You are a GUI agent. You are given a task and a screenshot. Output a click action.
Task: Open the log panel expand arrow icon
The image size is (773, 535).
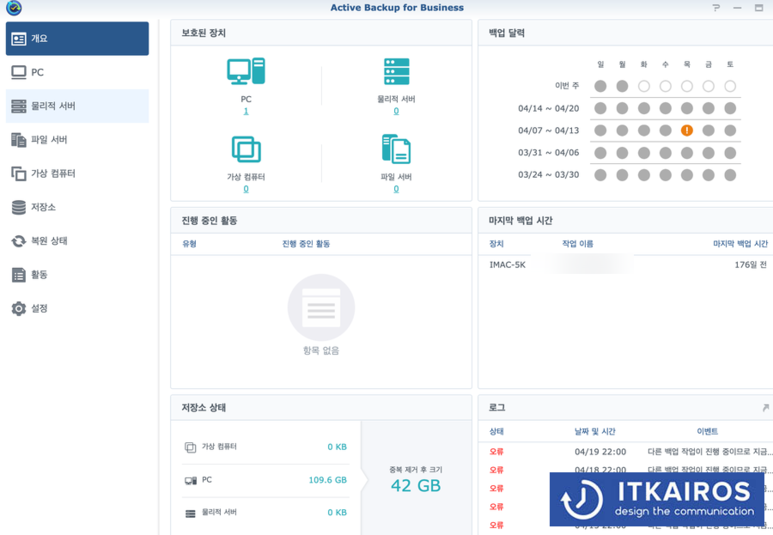point(766,407)
